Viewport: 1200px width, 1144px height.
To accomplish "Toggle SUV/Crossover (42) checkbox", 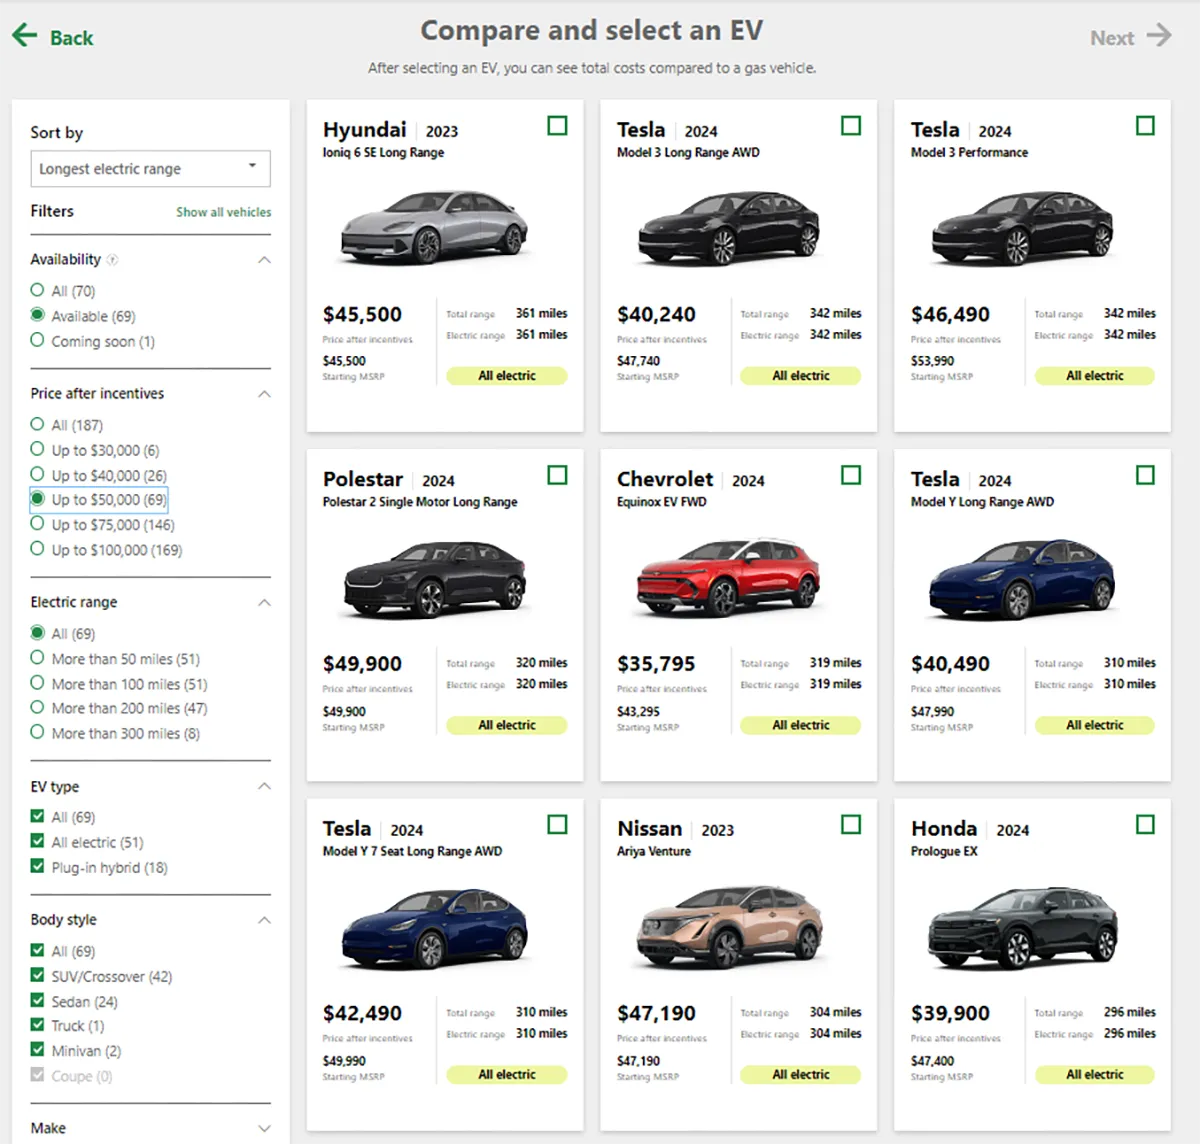I will point(37,975).
